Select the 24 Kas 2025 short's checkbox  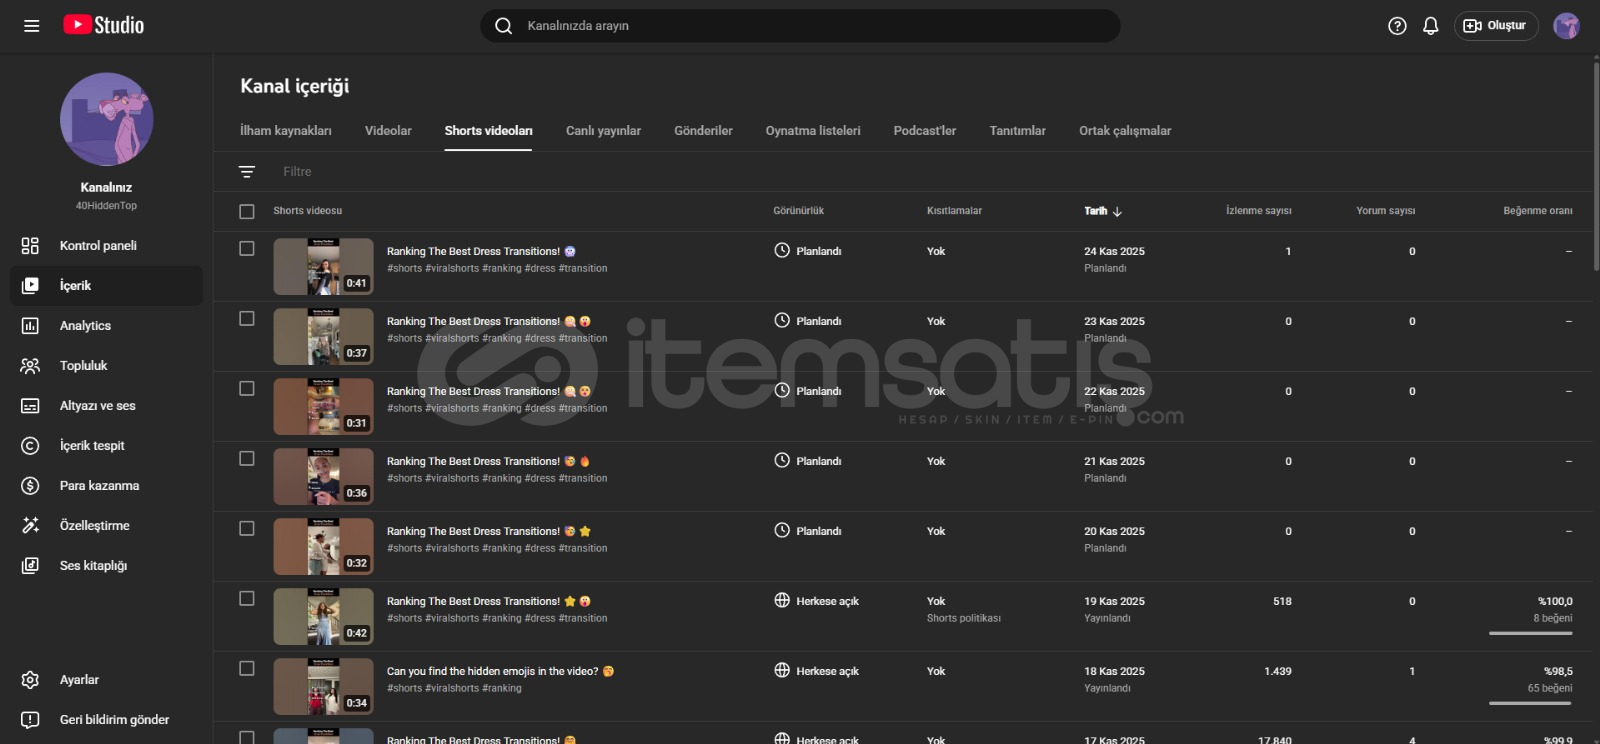pos(247,249)
